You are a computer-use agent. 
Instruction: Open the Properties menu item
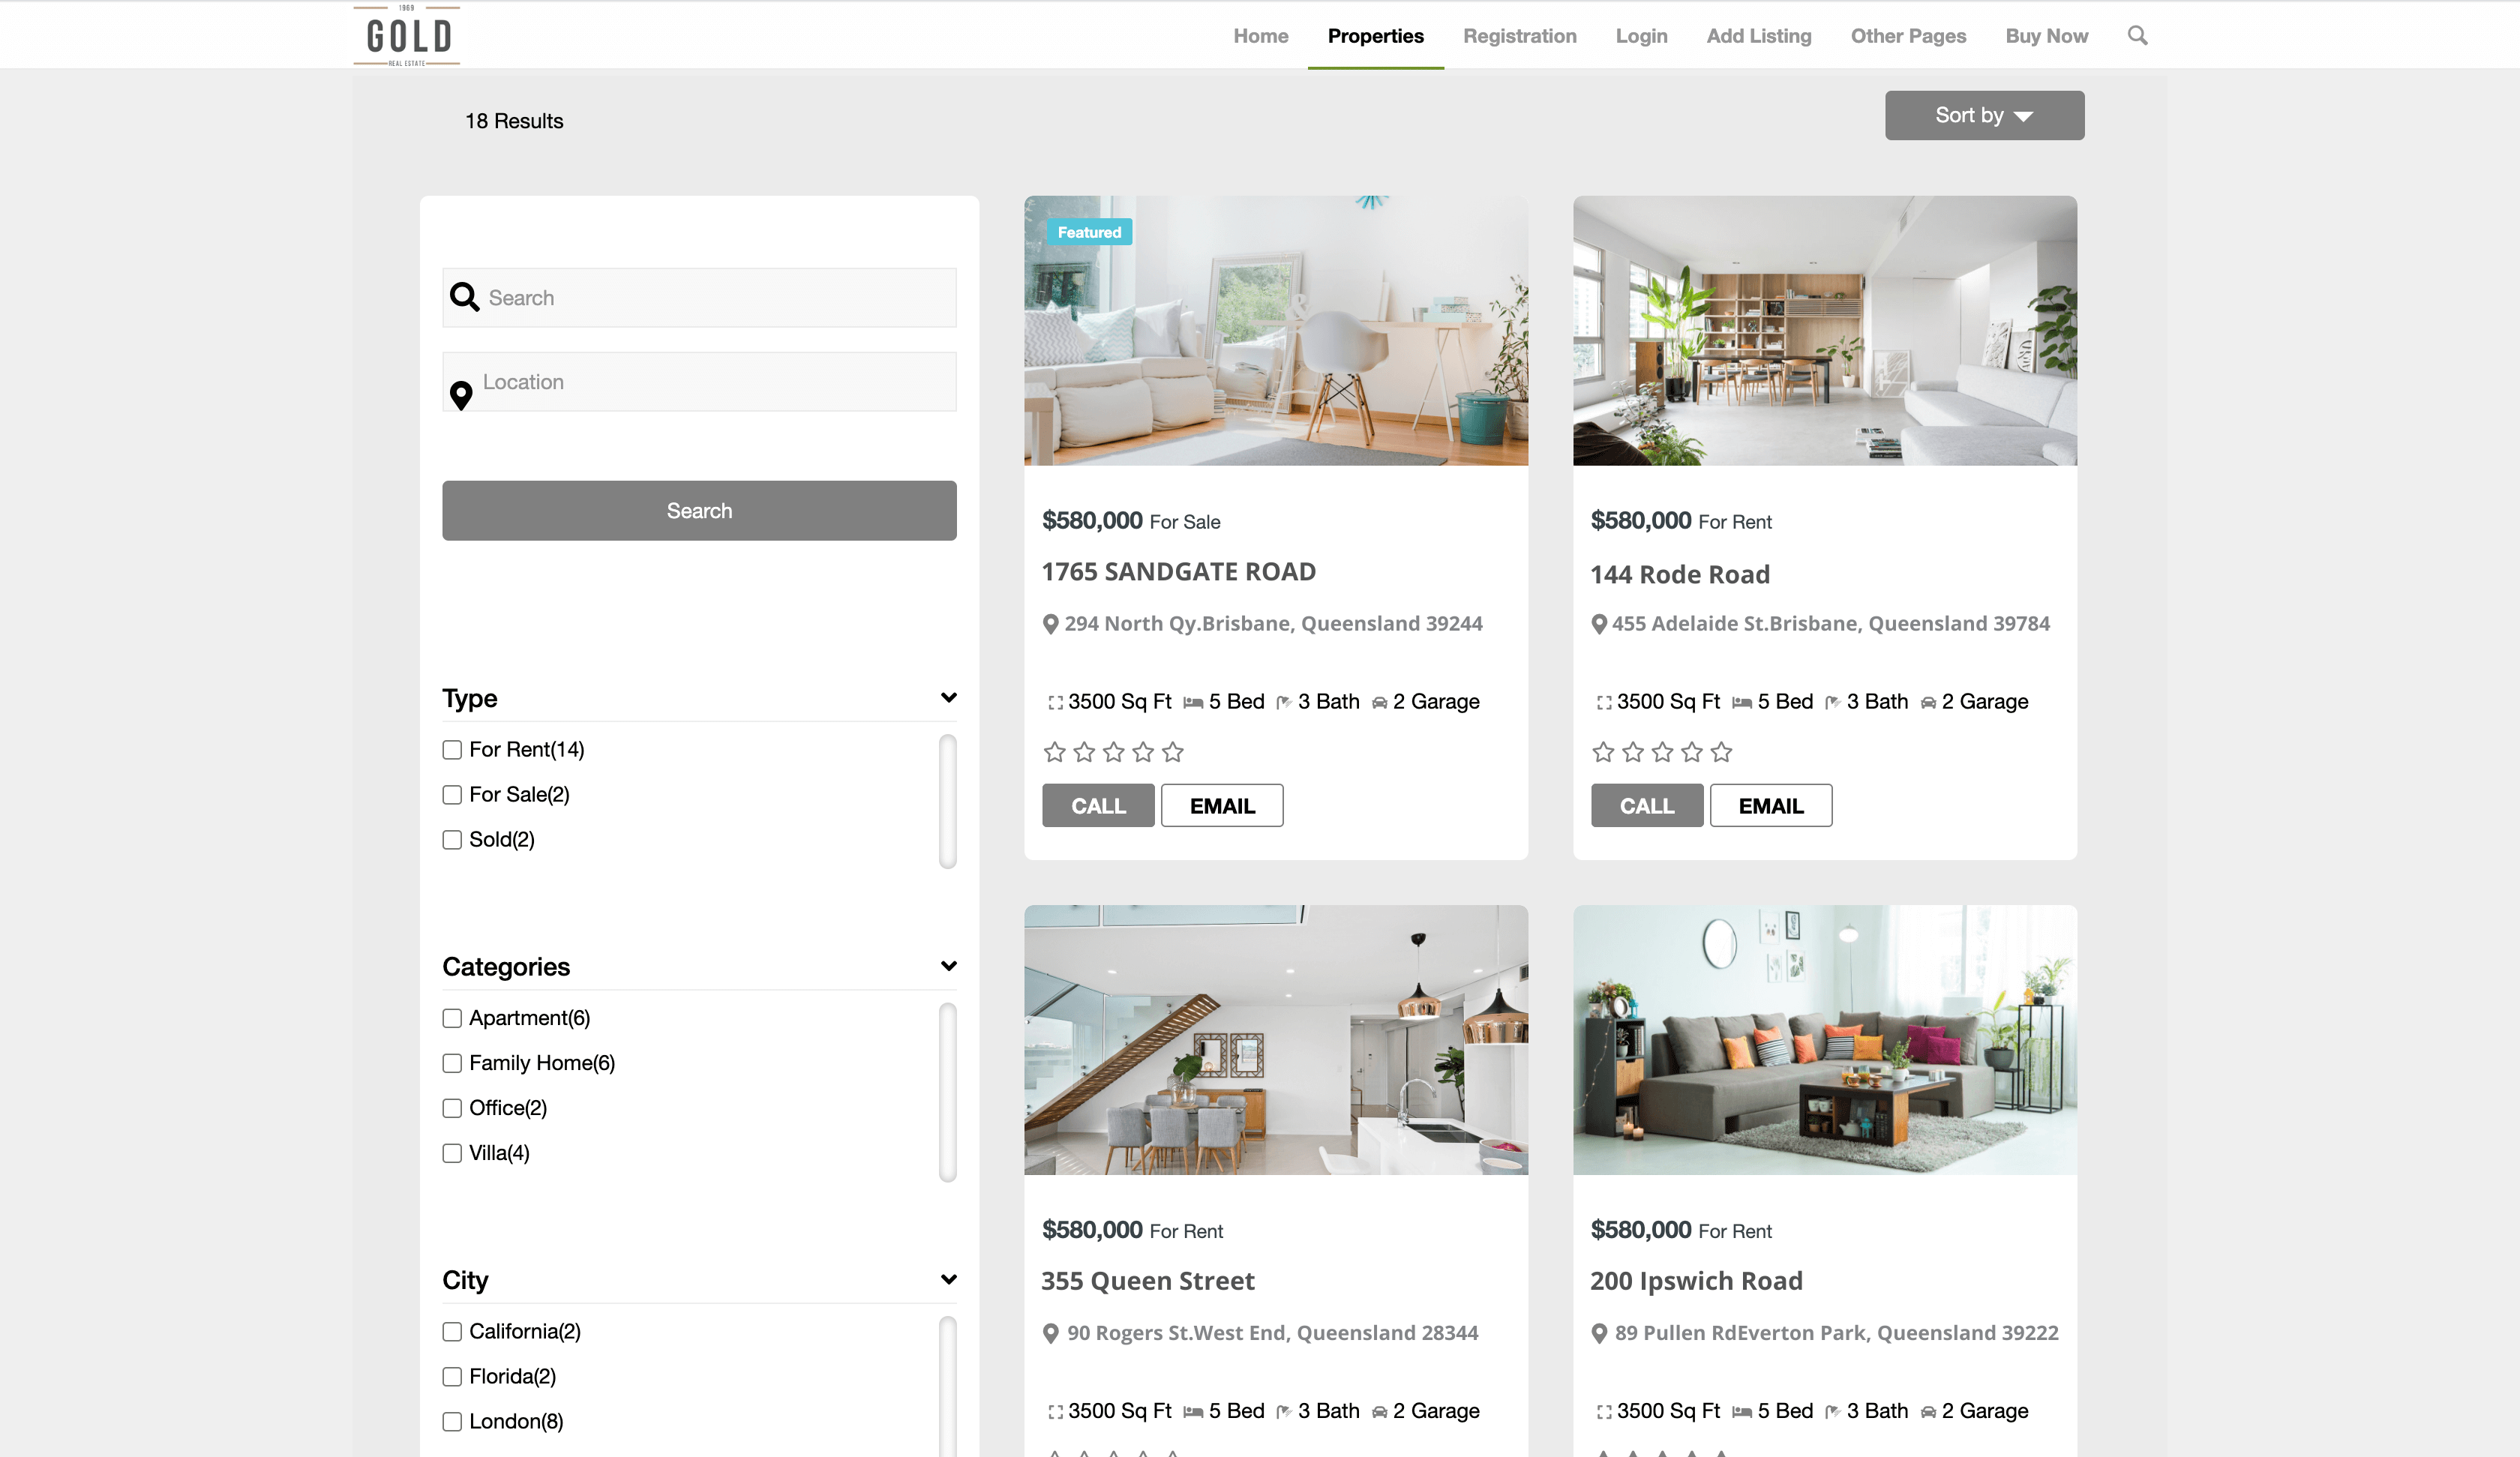(1375, 36)
